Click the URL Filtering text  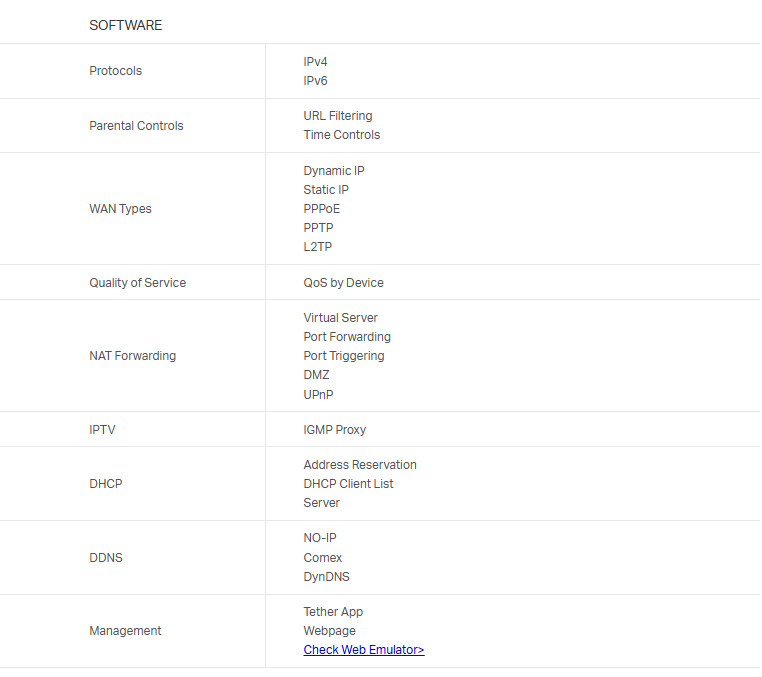tap(337, 116)
